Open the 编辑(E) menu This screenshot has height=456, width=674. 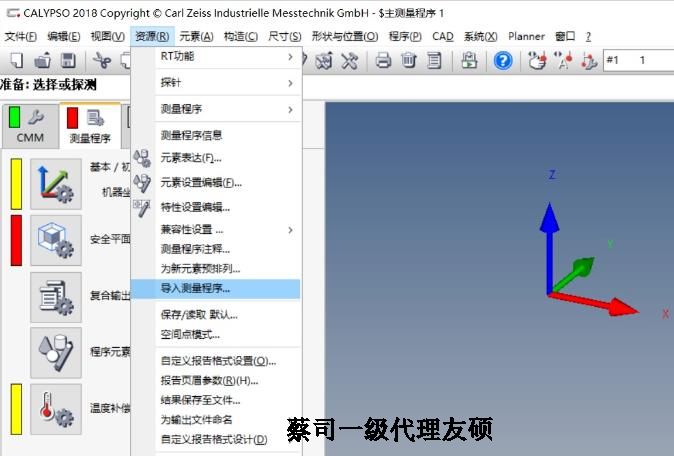pyautogui.click(x=64, y=37)
